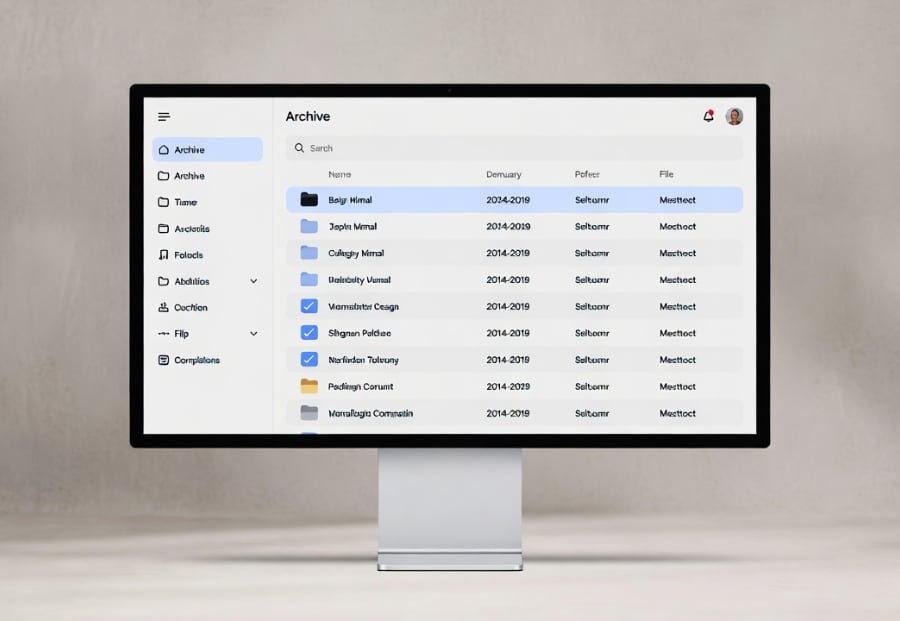Image resolution: width=900 pixels, height=621 pixels.
Task: Open the user profile avatar picture
Action: [734, 116]
